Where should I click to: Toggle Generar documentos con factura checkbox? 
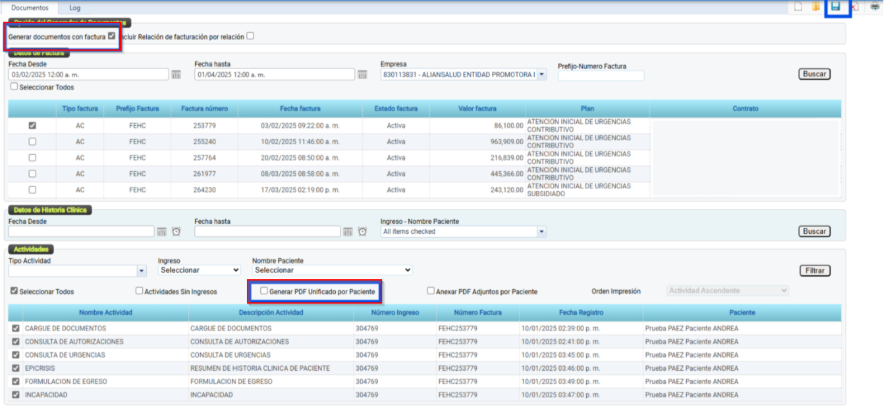pyautogui.click(x=112, y=36)
